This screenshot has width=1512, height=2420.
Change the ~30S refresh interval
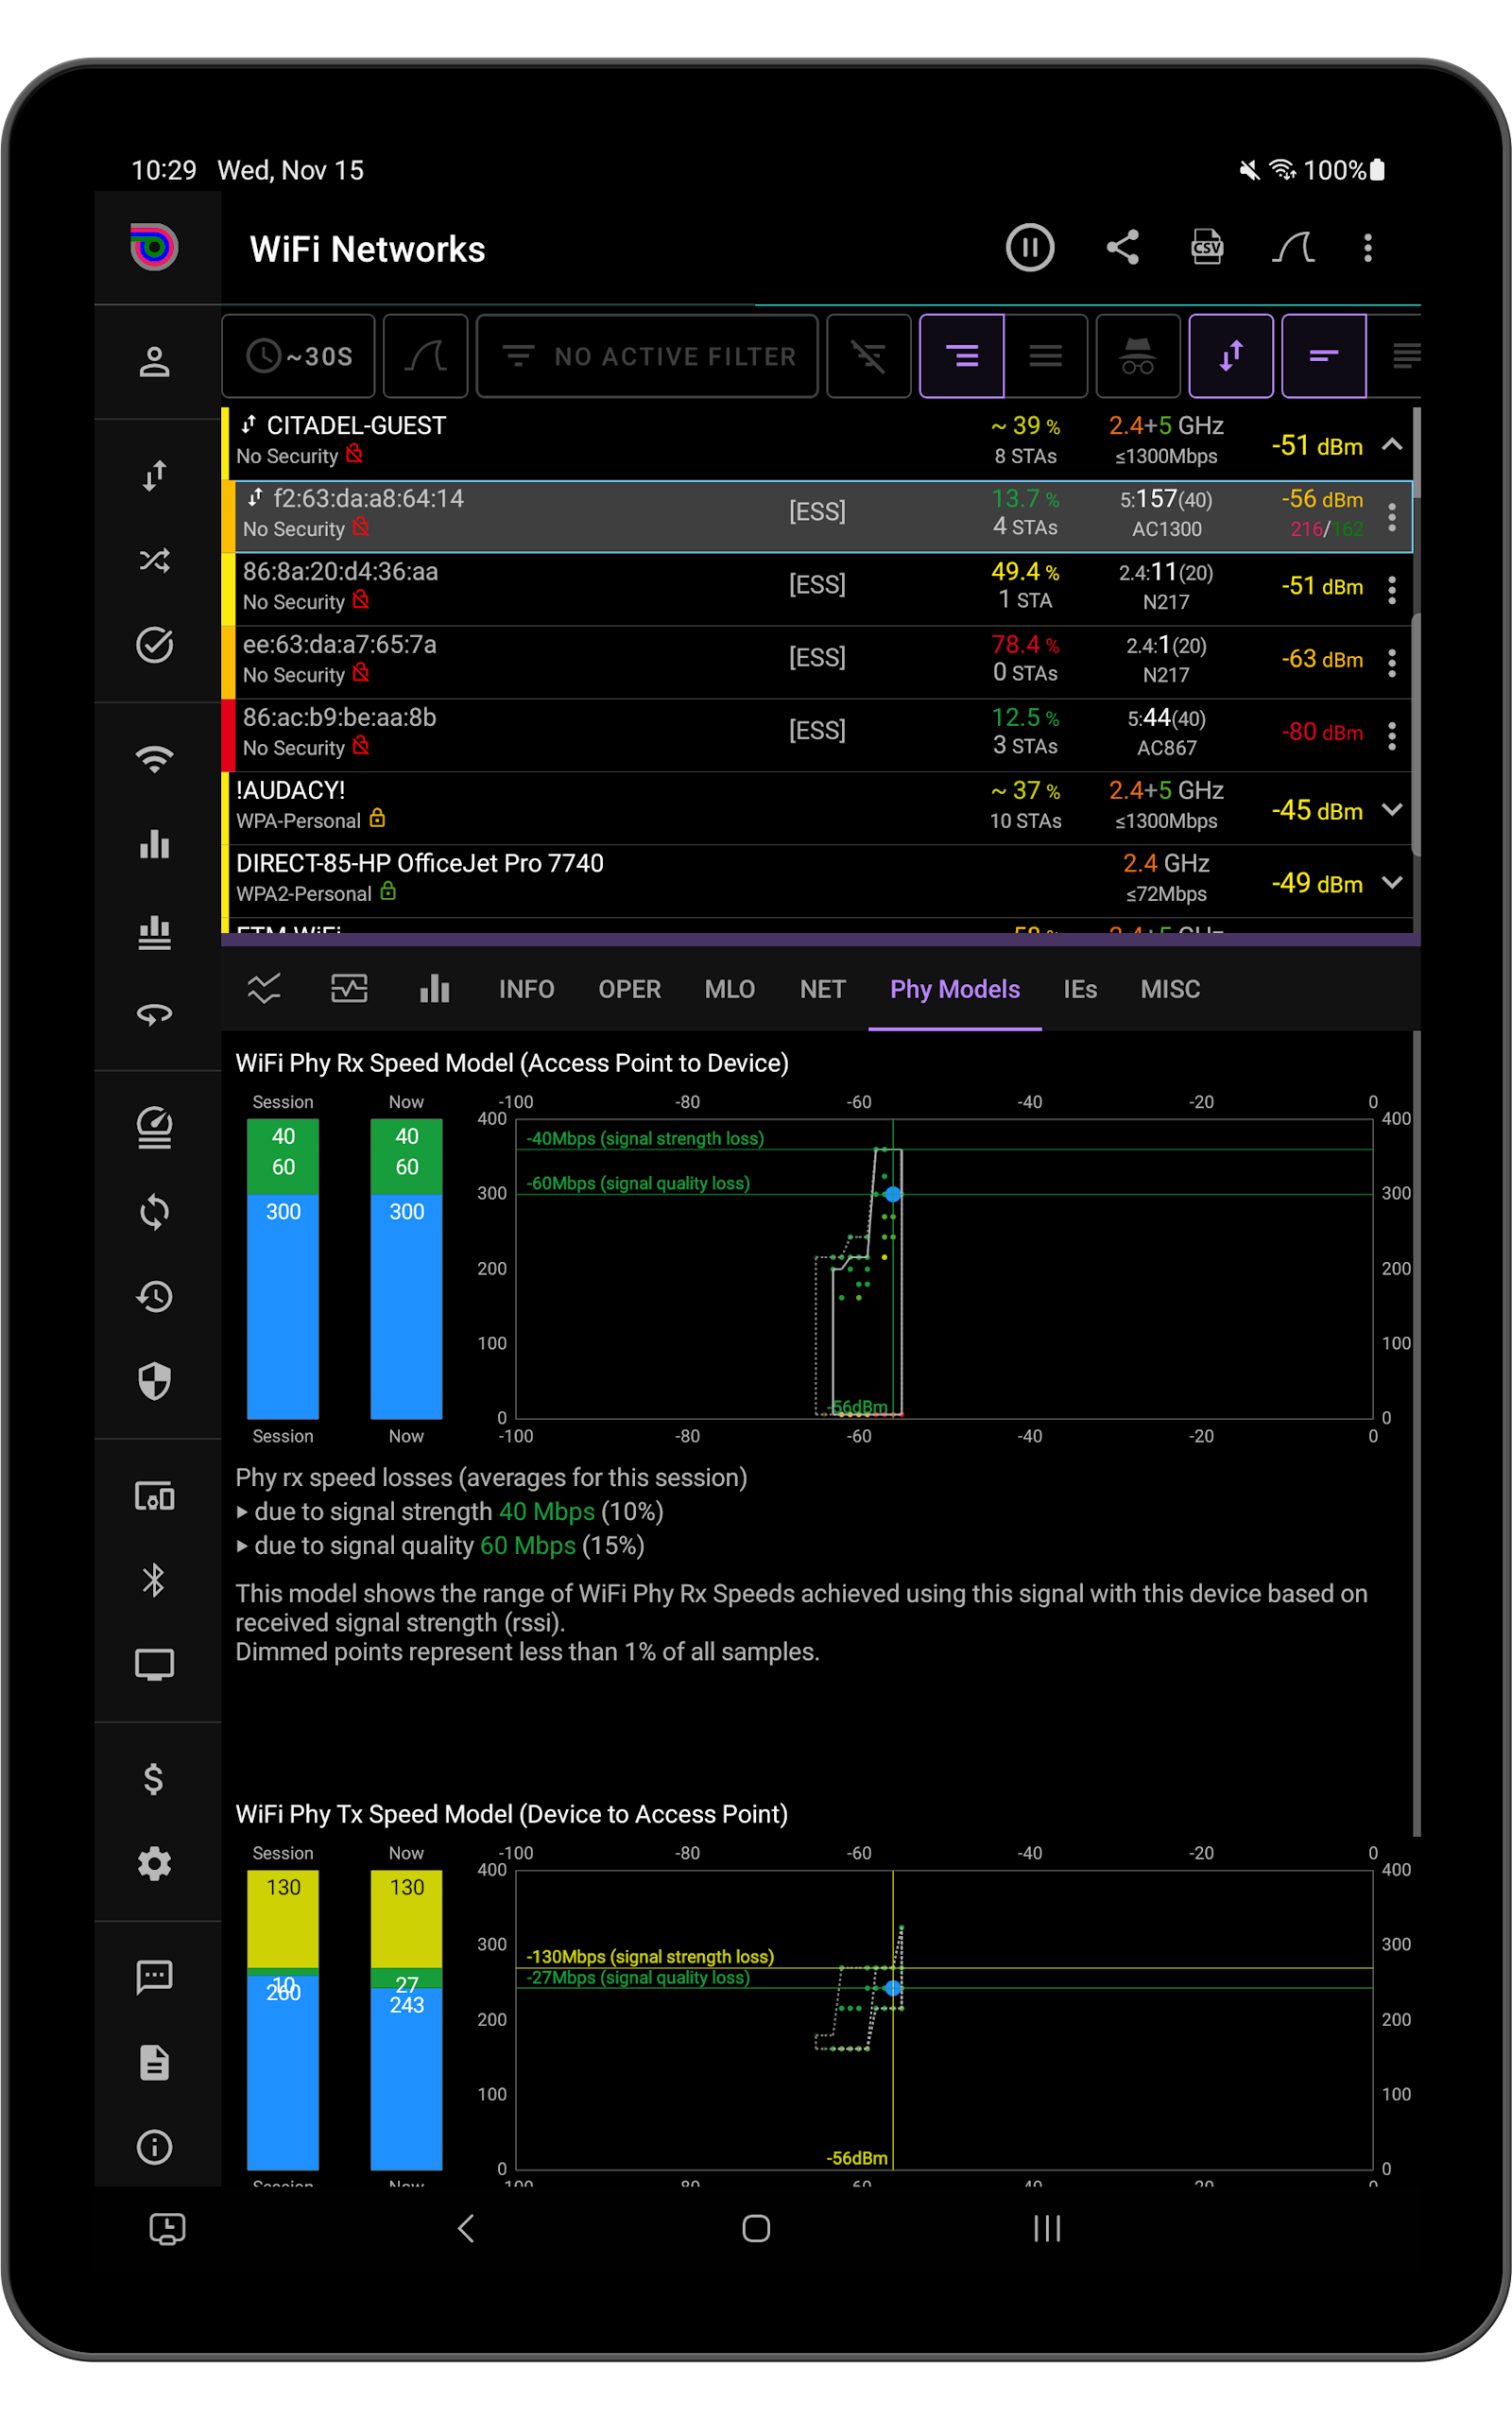(298, 356)
